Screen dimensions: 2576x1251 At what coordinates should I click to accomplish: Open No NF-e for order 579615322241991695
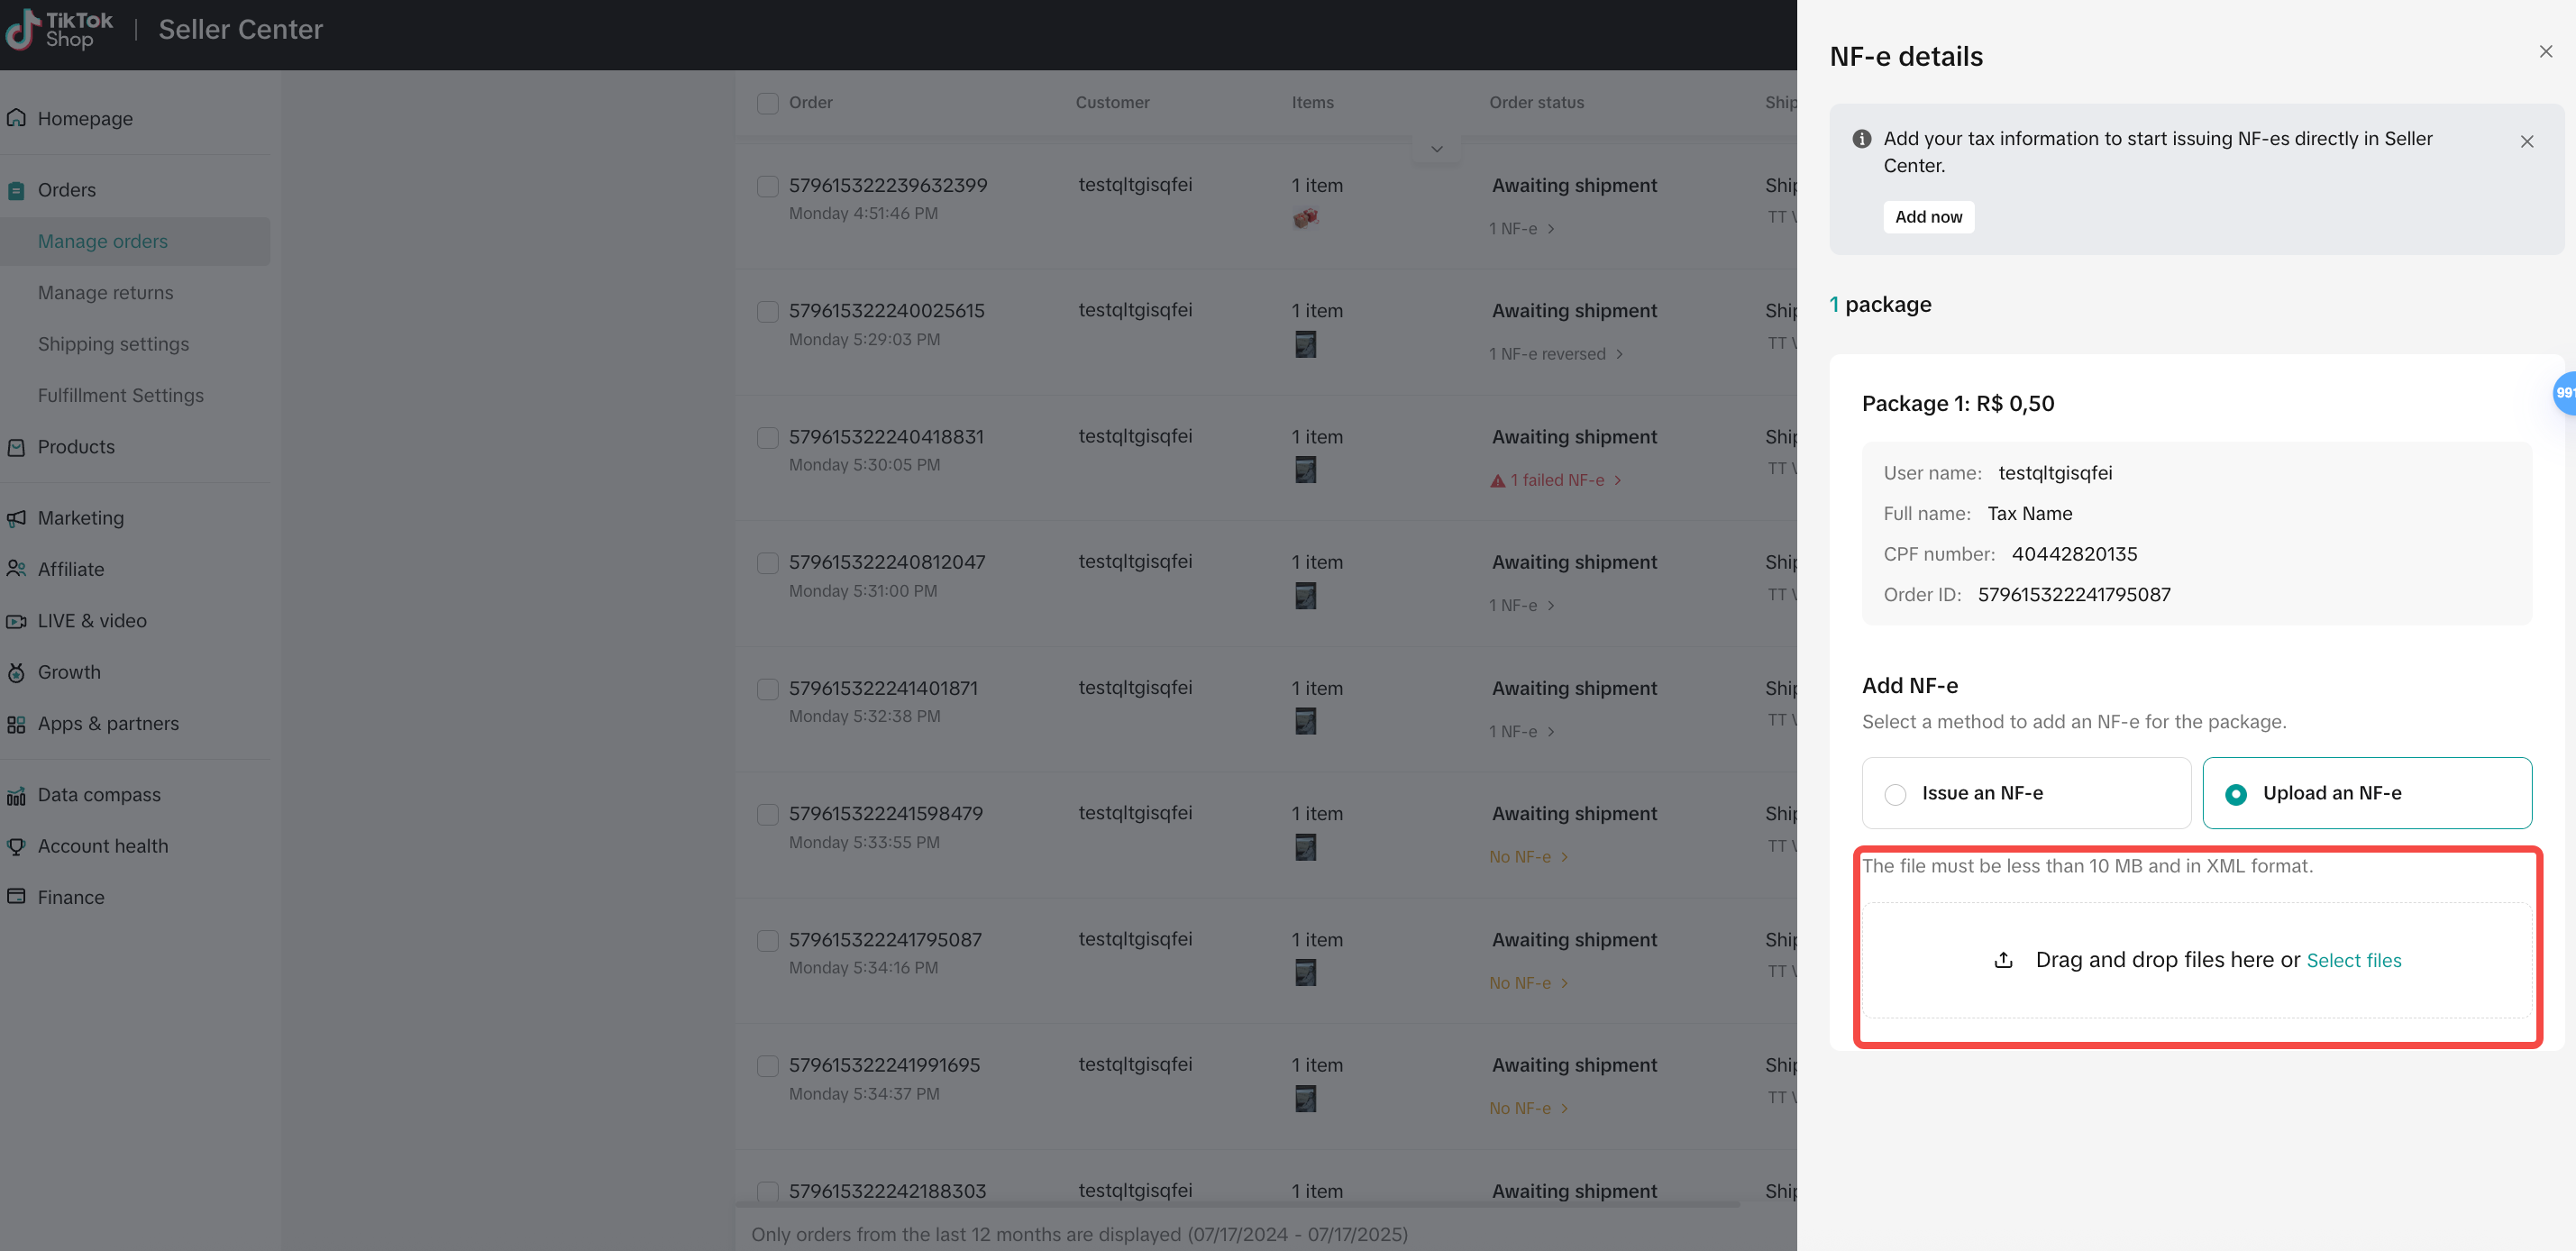tap(1528, 1108)
